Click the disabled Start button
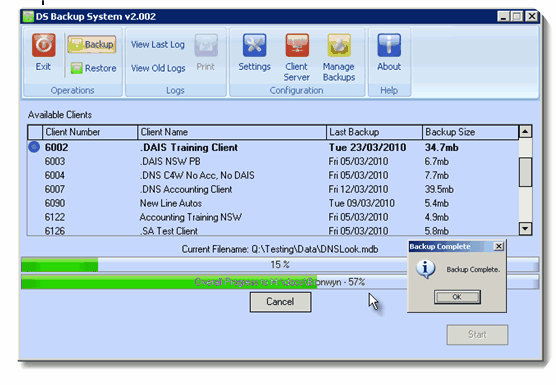The image size is (556, 385). [477, 335]
